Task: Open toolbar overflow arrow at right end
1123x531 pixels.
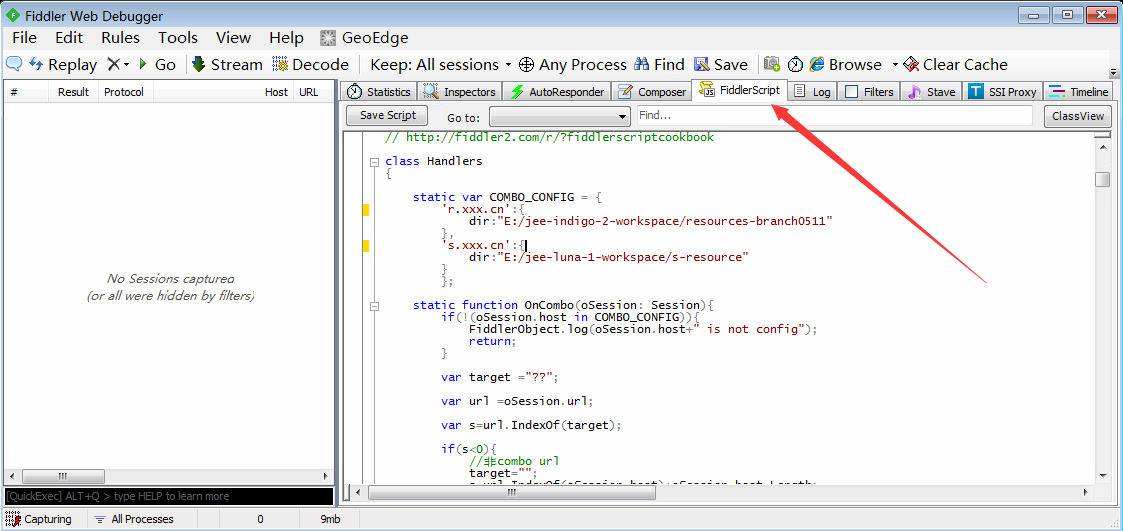Action: pos(1113,72)
